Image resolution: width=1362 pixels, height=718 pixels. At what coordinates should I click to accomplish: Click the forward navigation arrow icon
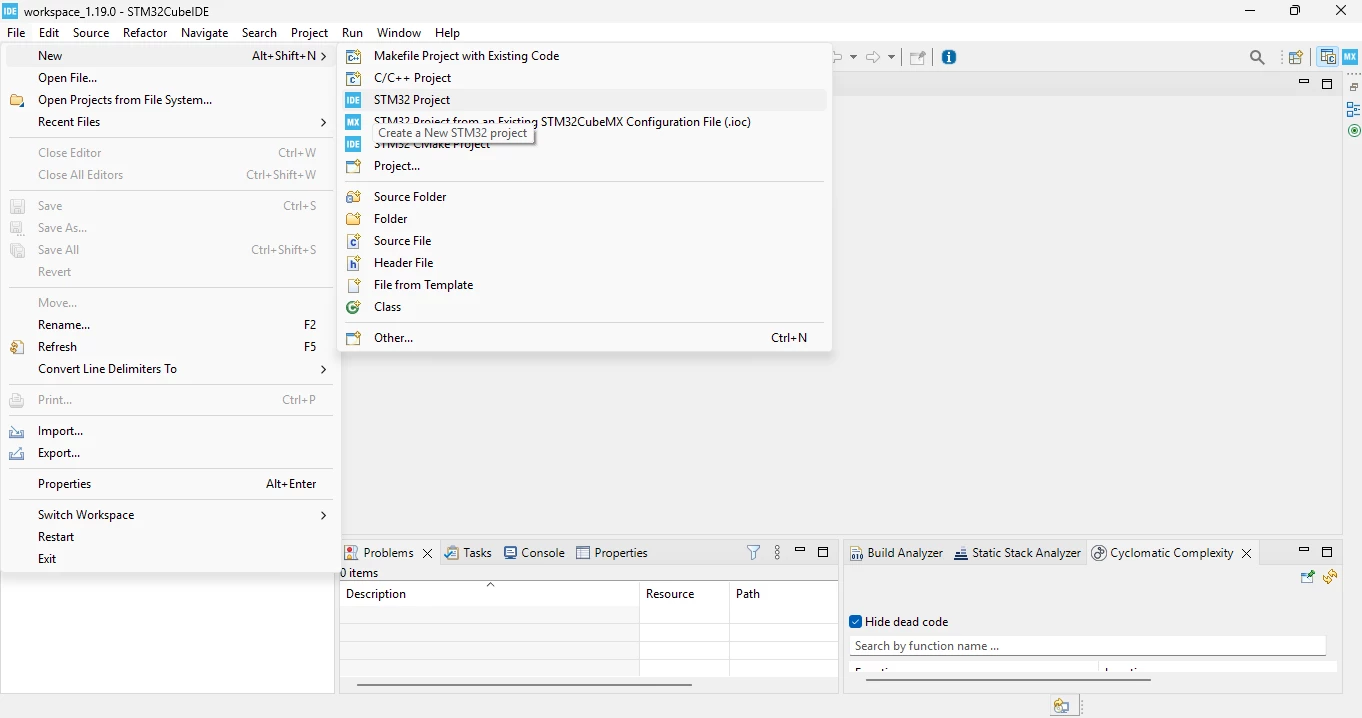pyautogui.click(x=873, y=58)
